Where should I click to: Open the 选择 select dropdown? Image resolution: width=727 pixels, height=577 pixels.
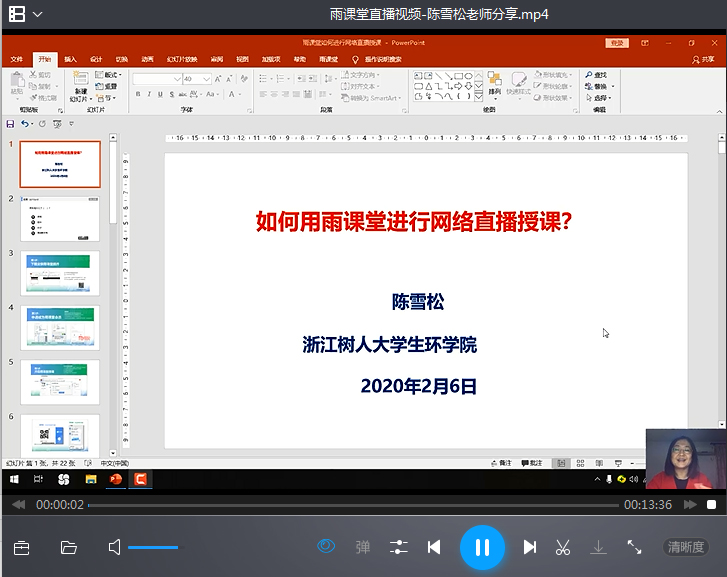tap(599, 98)
